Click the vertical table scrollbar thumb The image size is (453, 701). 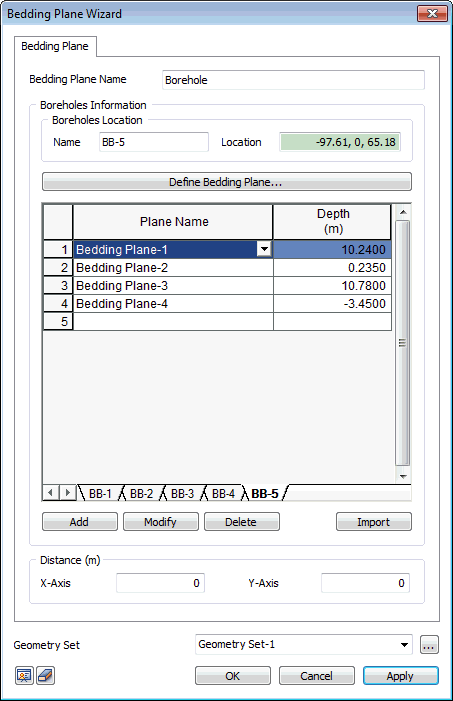(x=402, y=343)
